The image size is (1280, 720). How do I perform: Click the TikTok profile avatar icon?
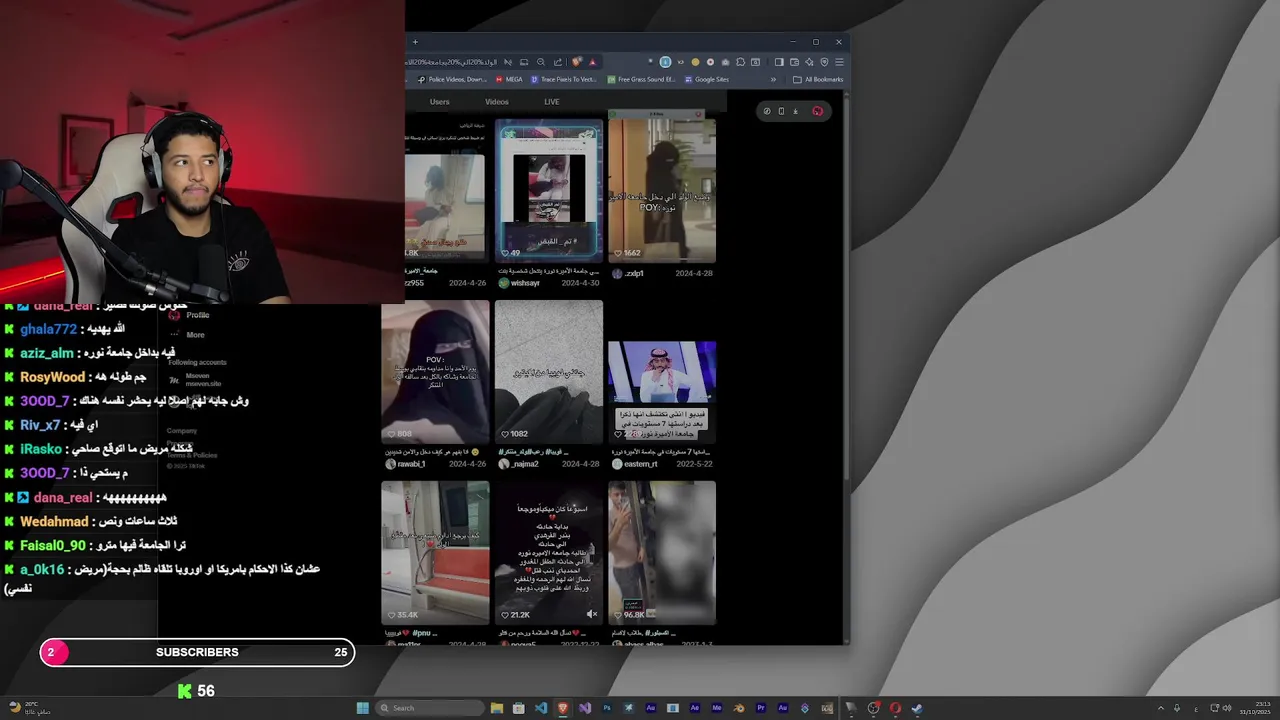818,111
